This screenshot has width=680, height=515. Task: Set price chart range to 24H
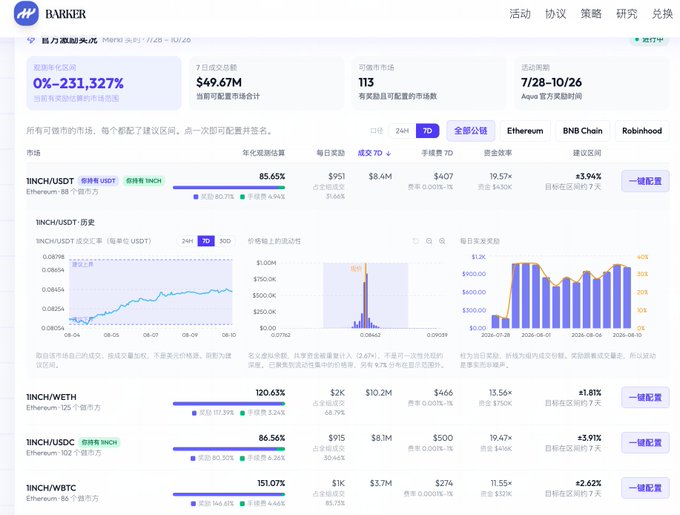pyautogui.click(x=187, y=241)
